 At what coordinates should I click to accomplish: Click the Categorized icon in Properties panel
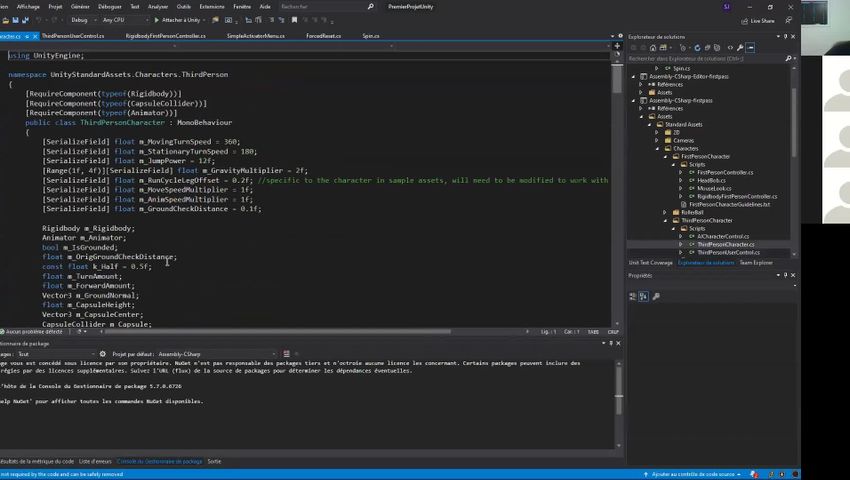(633, 296)
